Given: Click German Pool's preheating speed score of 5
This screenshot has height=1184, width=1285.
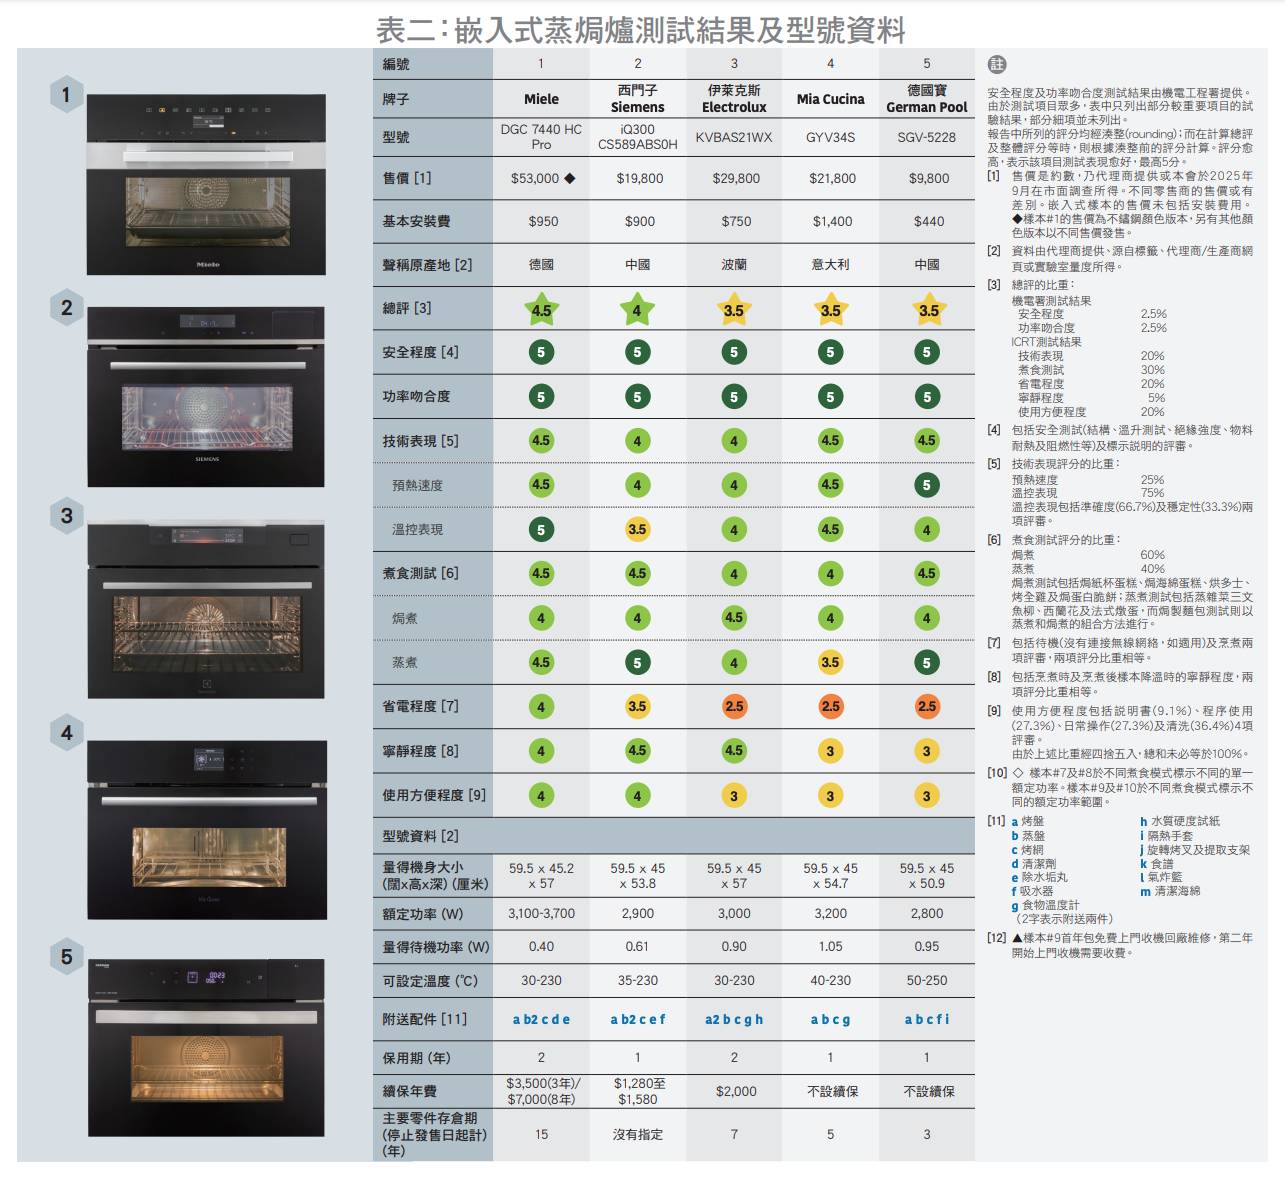Looking at the screenshot, I should 927,485.
